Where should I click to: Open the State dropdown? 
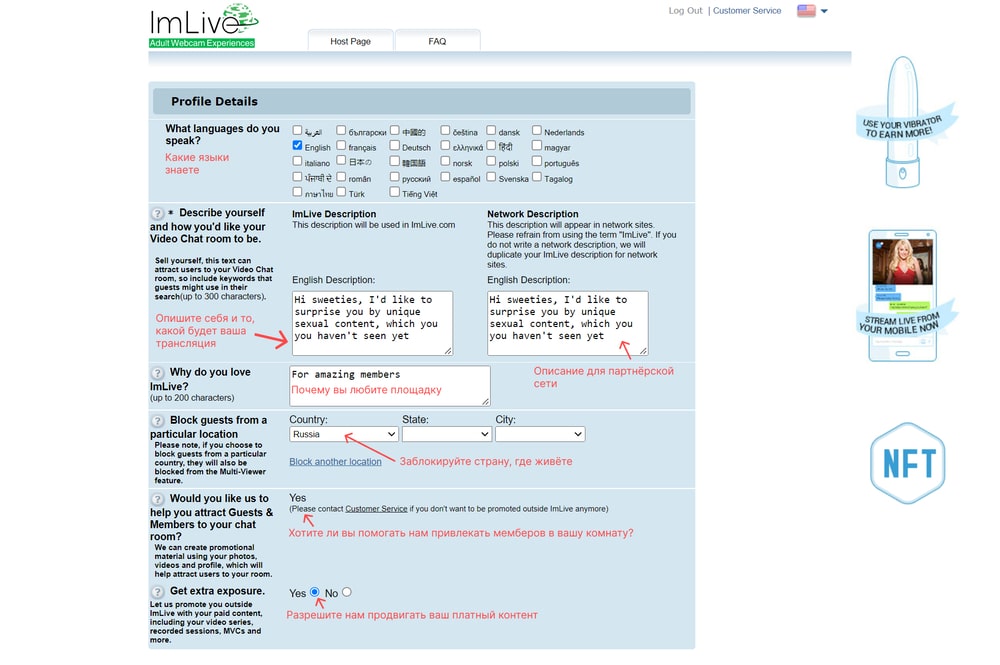coord(446,434)
